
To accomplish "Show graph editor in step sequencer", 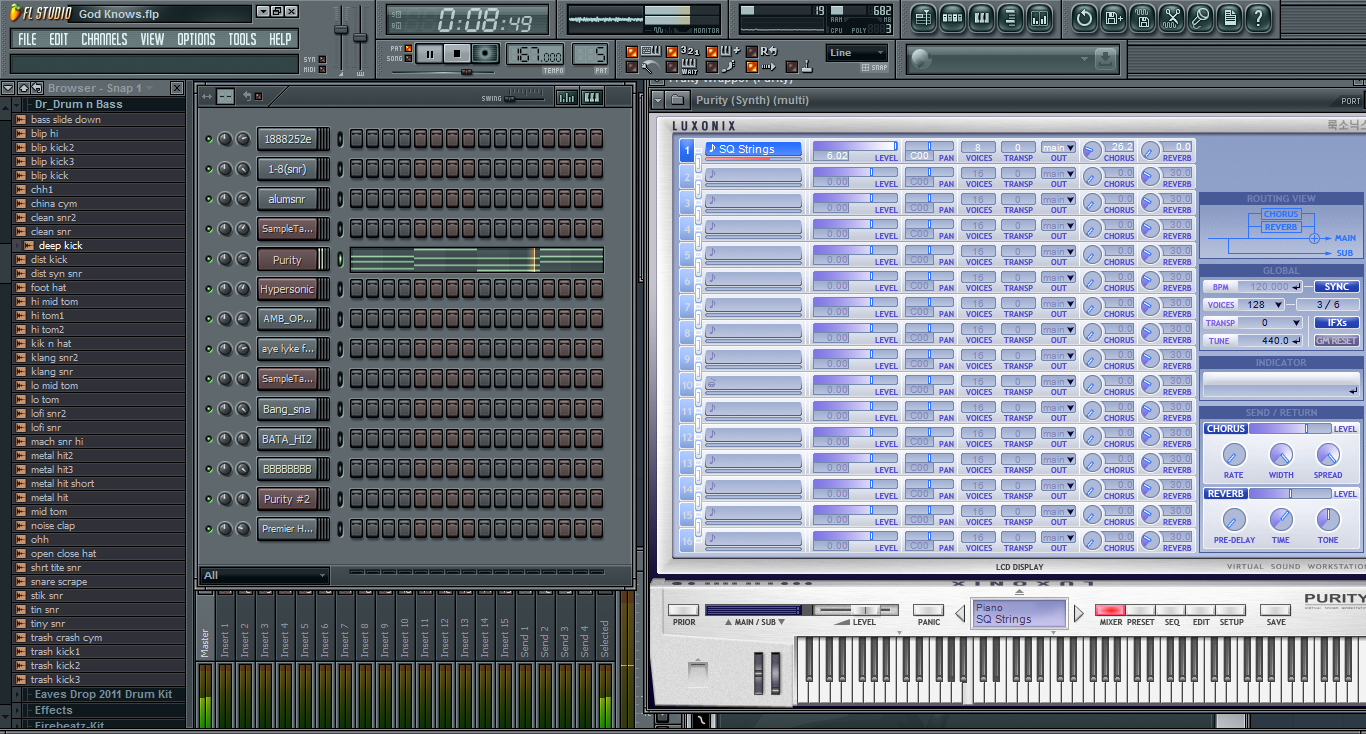I will [567, 97].
